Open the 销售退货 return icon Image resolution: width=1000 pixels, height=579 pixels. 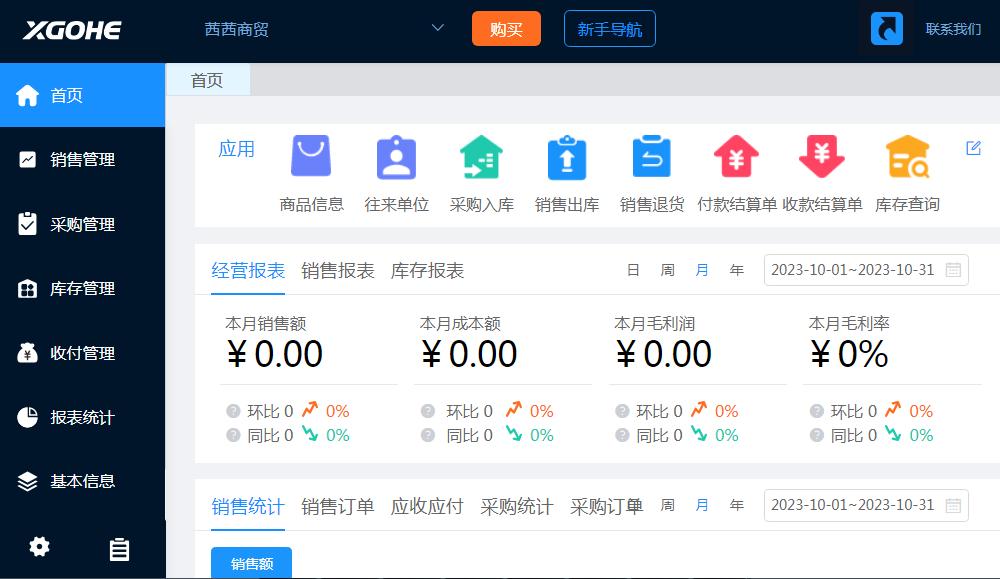pos(652,156)
